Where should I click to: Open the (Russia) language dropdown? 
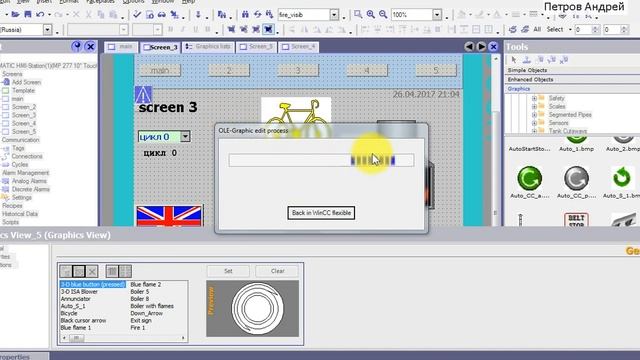47,30
